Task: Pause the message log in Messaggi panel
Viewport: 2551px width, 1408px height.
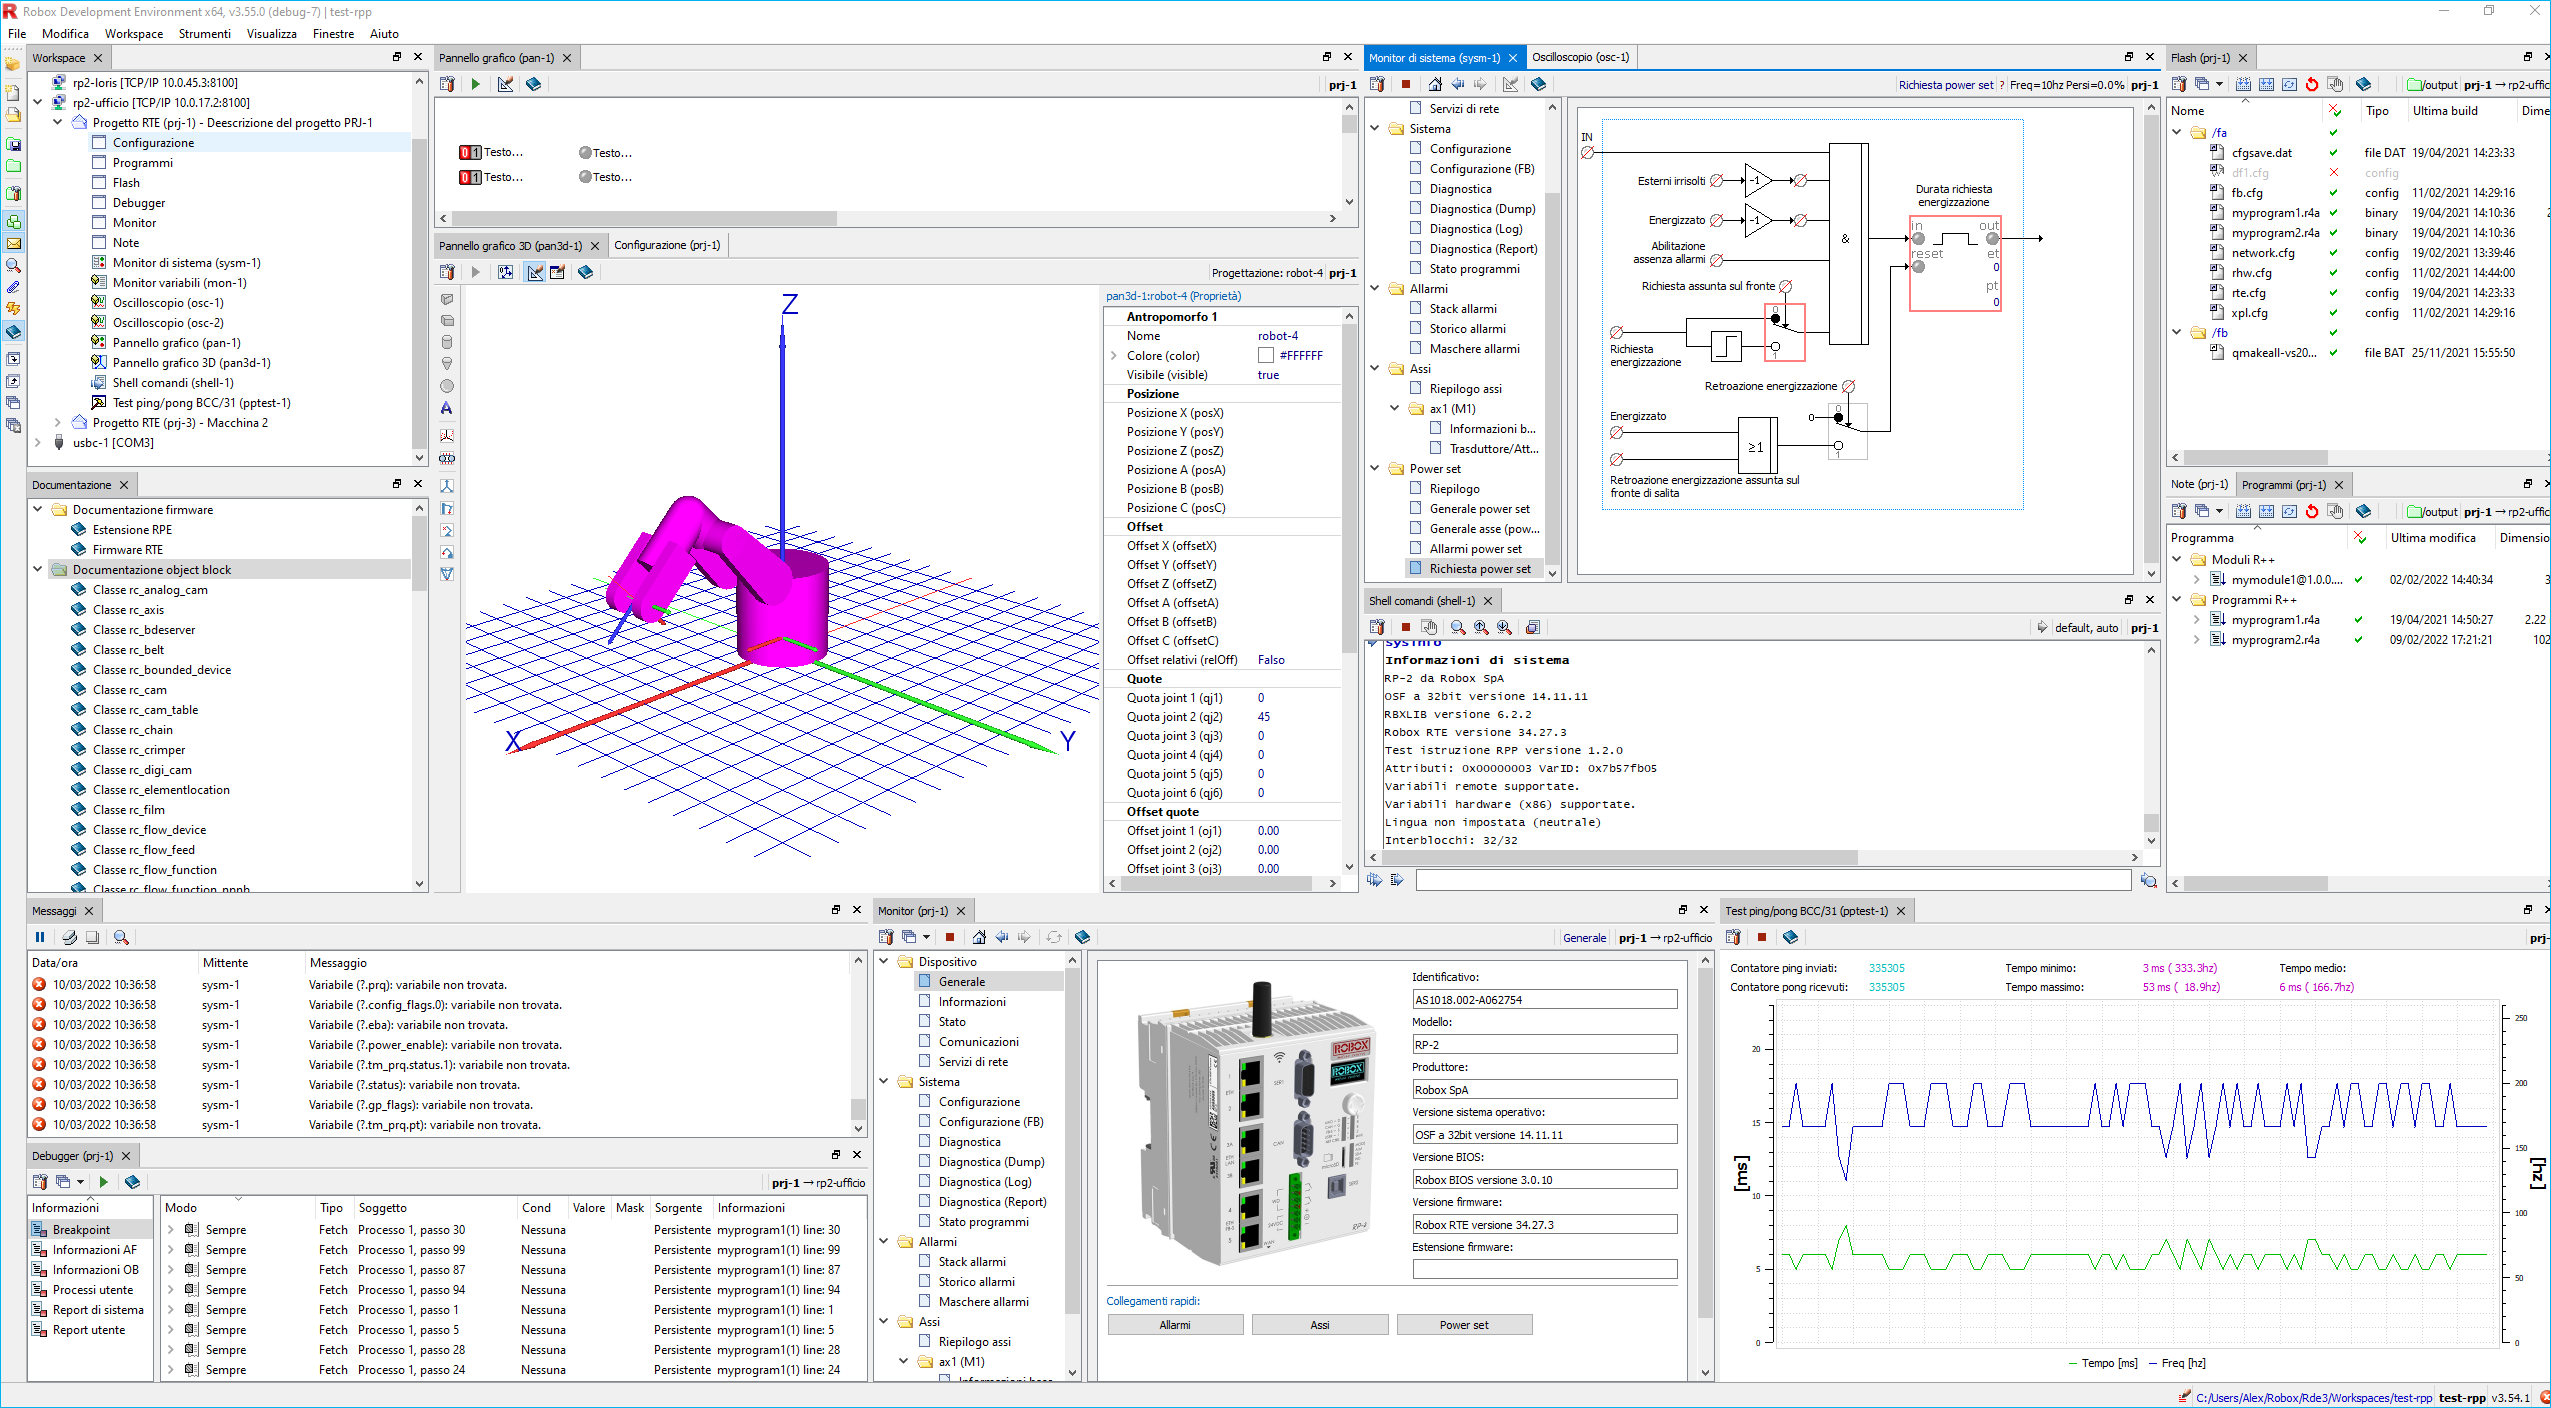Action: [40, 937]
